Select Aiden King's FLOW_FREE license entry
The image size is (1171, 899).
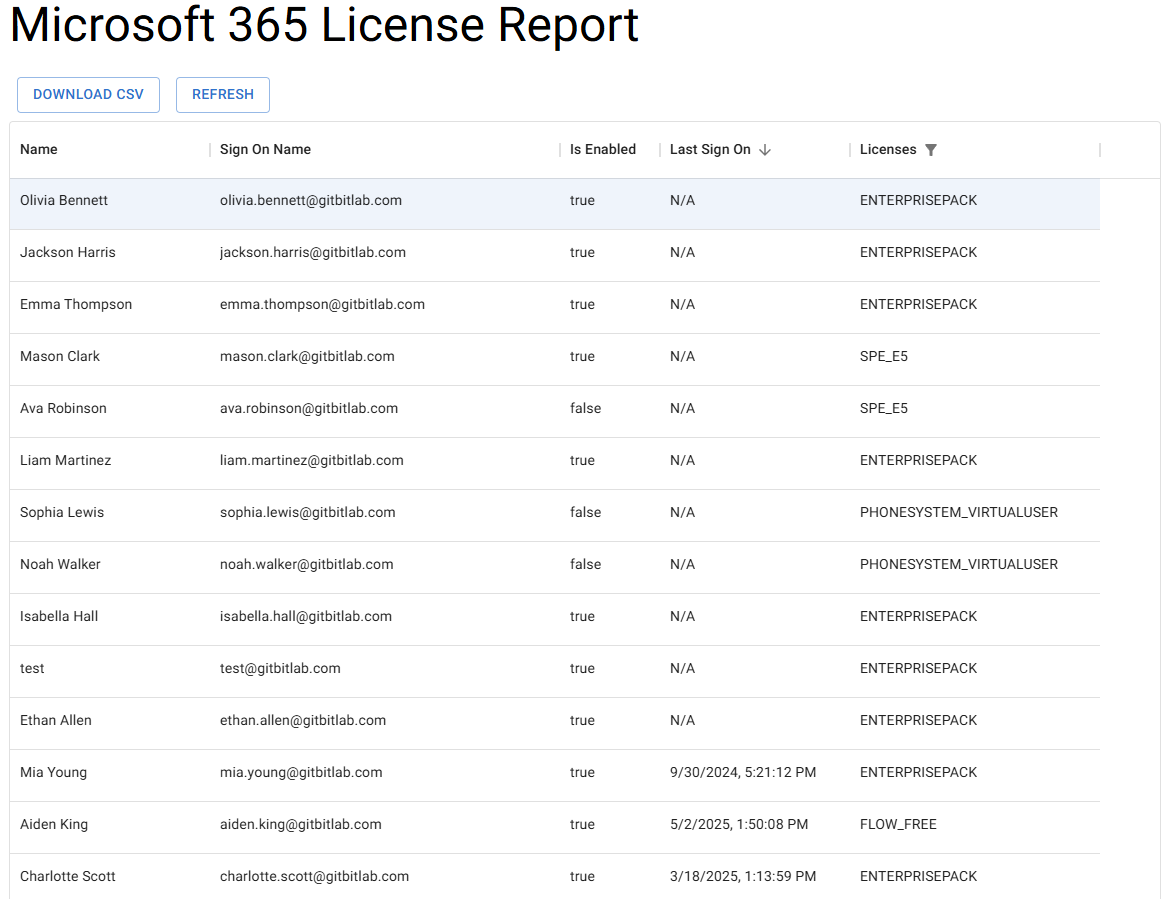coord(898,824)
